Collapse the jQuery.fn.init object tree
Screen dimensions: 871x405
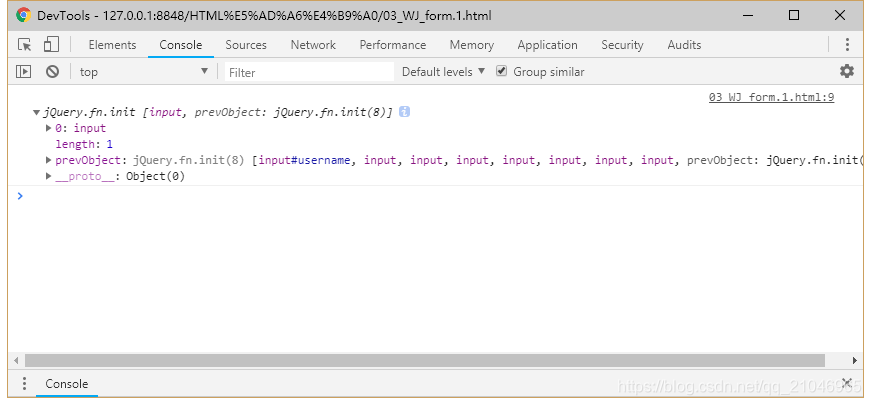(36, 113)
